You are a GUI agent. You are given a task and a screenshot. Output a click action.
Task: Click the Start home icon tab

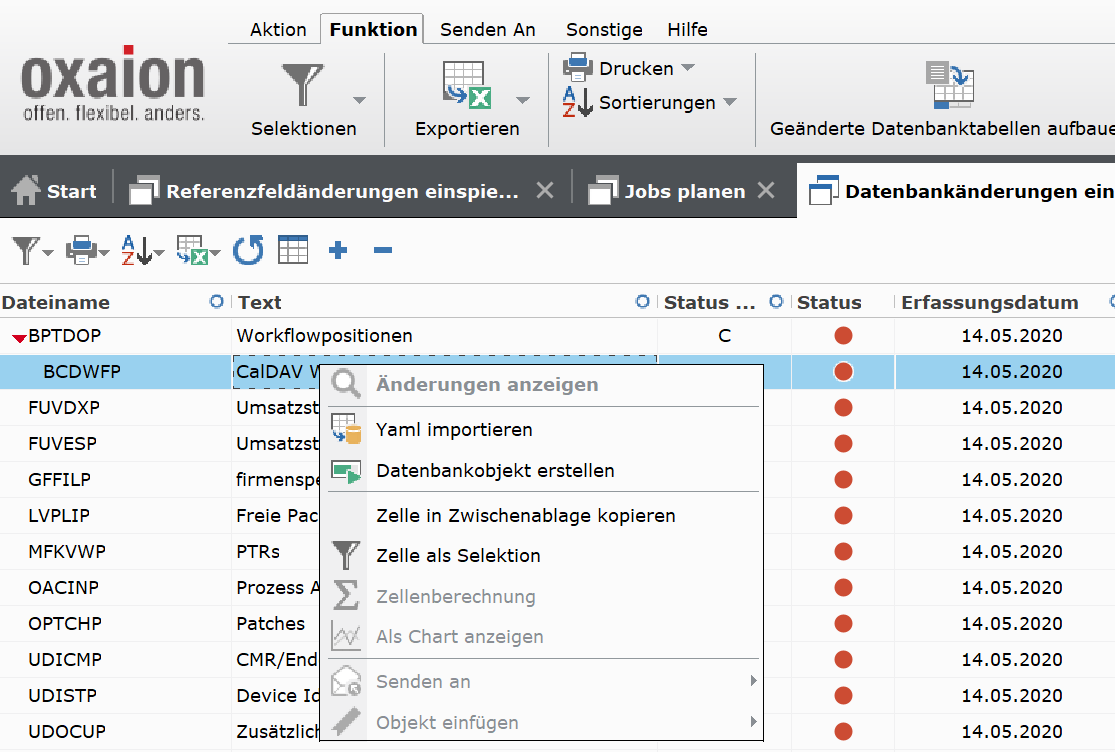(55, 190)
